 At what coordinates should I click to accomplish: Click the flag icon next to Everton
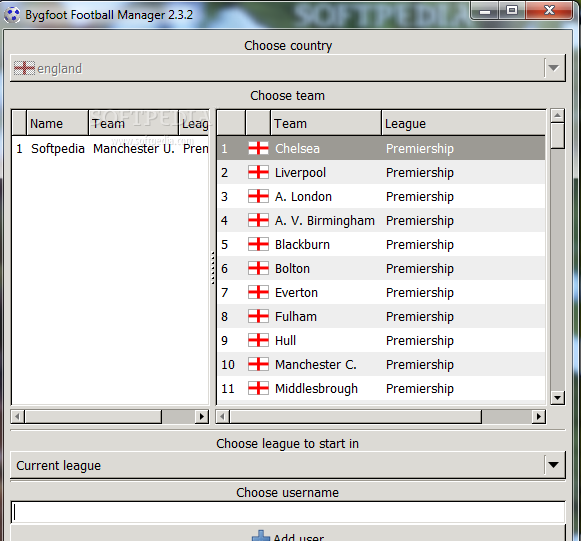[x=258, y=292]
